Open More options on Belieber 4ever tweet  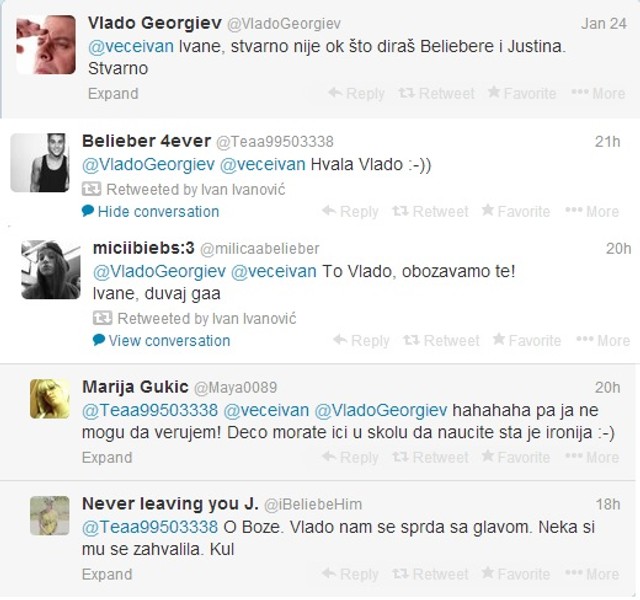592,211
